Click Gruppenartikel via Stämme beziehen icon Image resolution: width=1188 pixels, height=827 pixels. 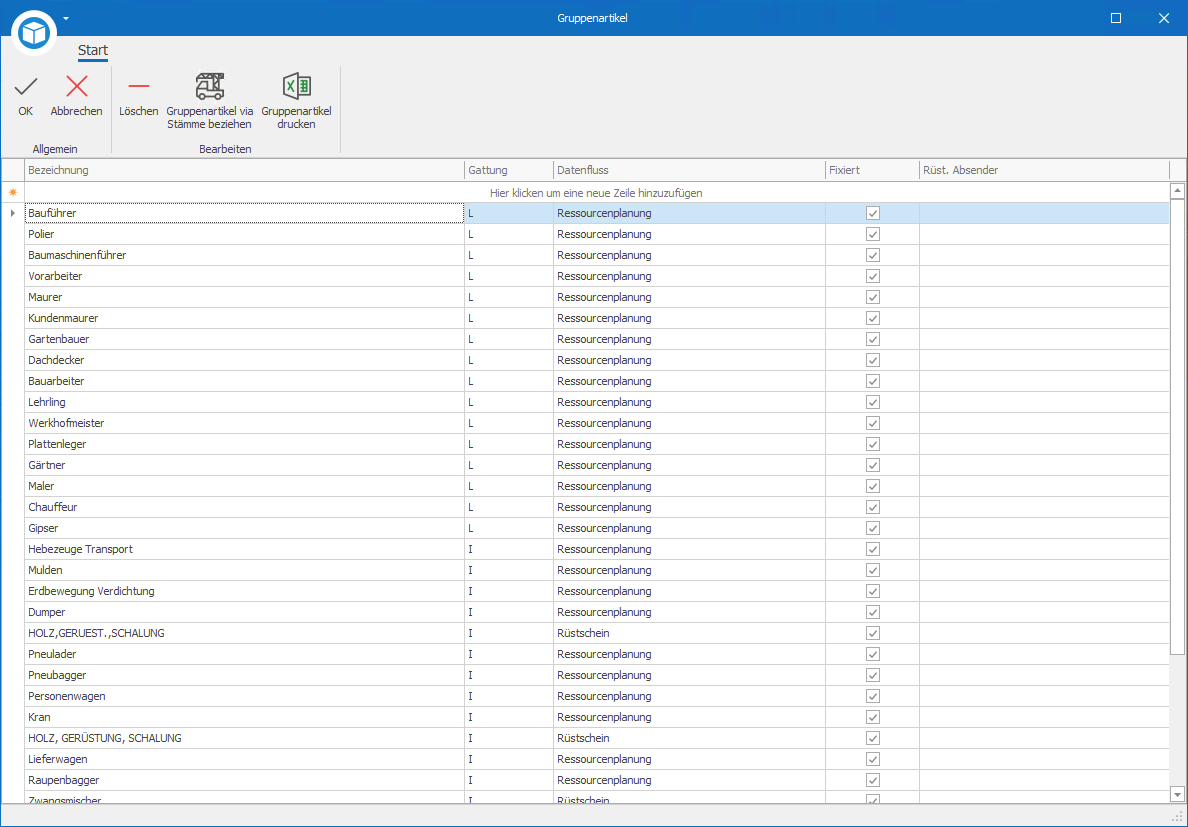click(x=210, y=86)
